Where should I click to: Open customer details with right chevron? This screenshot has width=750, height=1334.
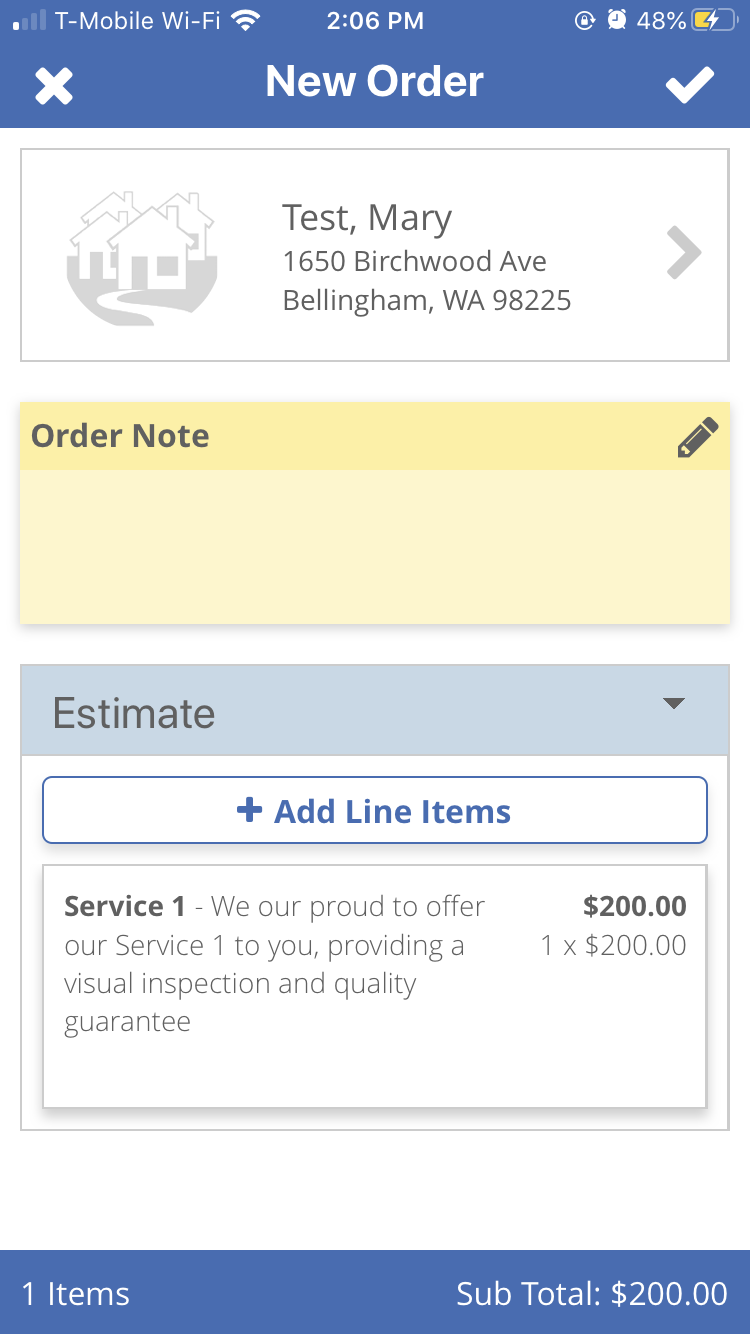684,254
